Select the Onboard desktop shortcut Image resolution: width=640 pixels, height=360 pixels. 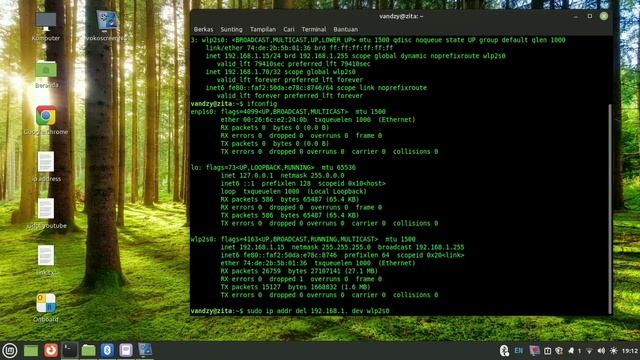pyautogui.click(x=46, y=308)
